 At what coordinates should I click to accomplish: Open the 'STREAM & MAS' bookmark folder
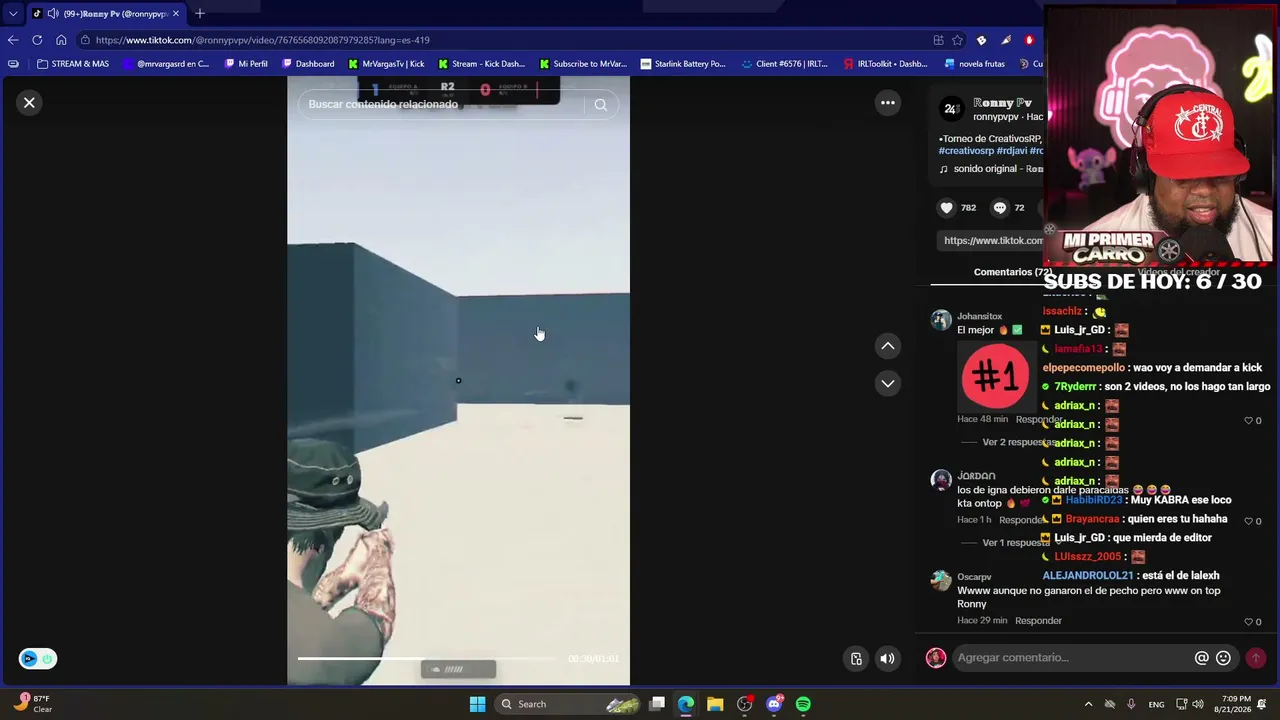72,64
